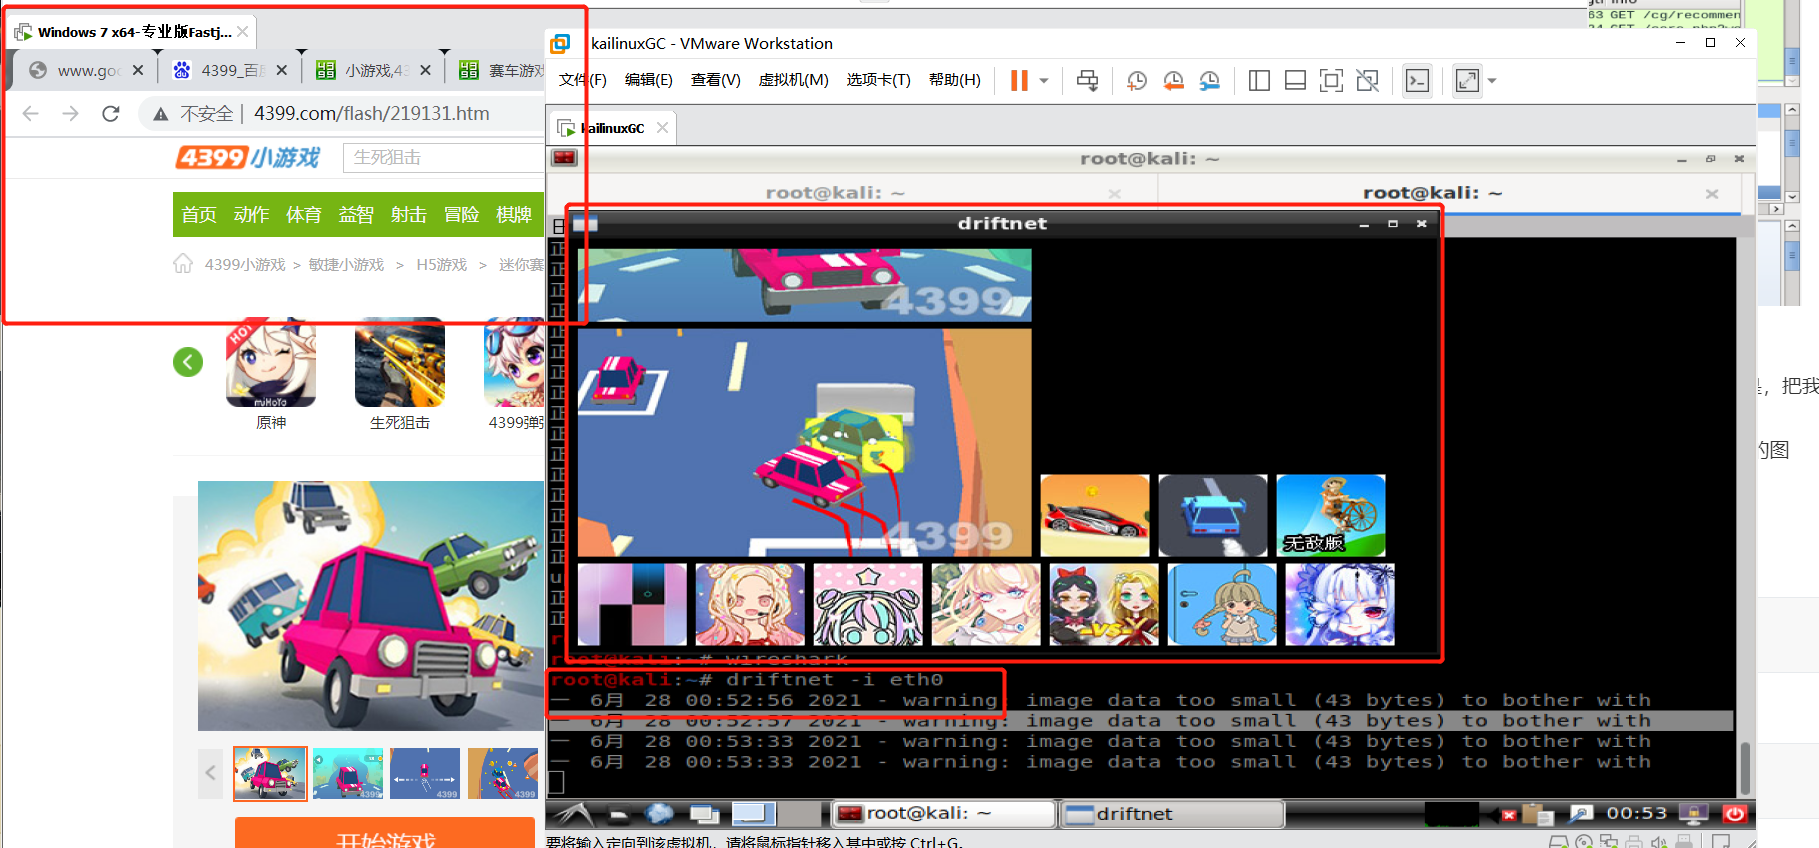Toggle the thumbnail bar view icon
1819x848 pixels.
point(1295,81)
